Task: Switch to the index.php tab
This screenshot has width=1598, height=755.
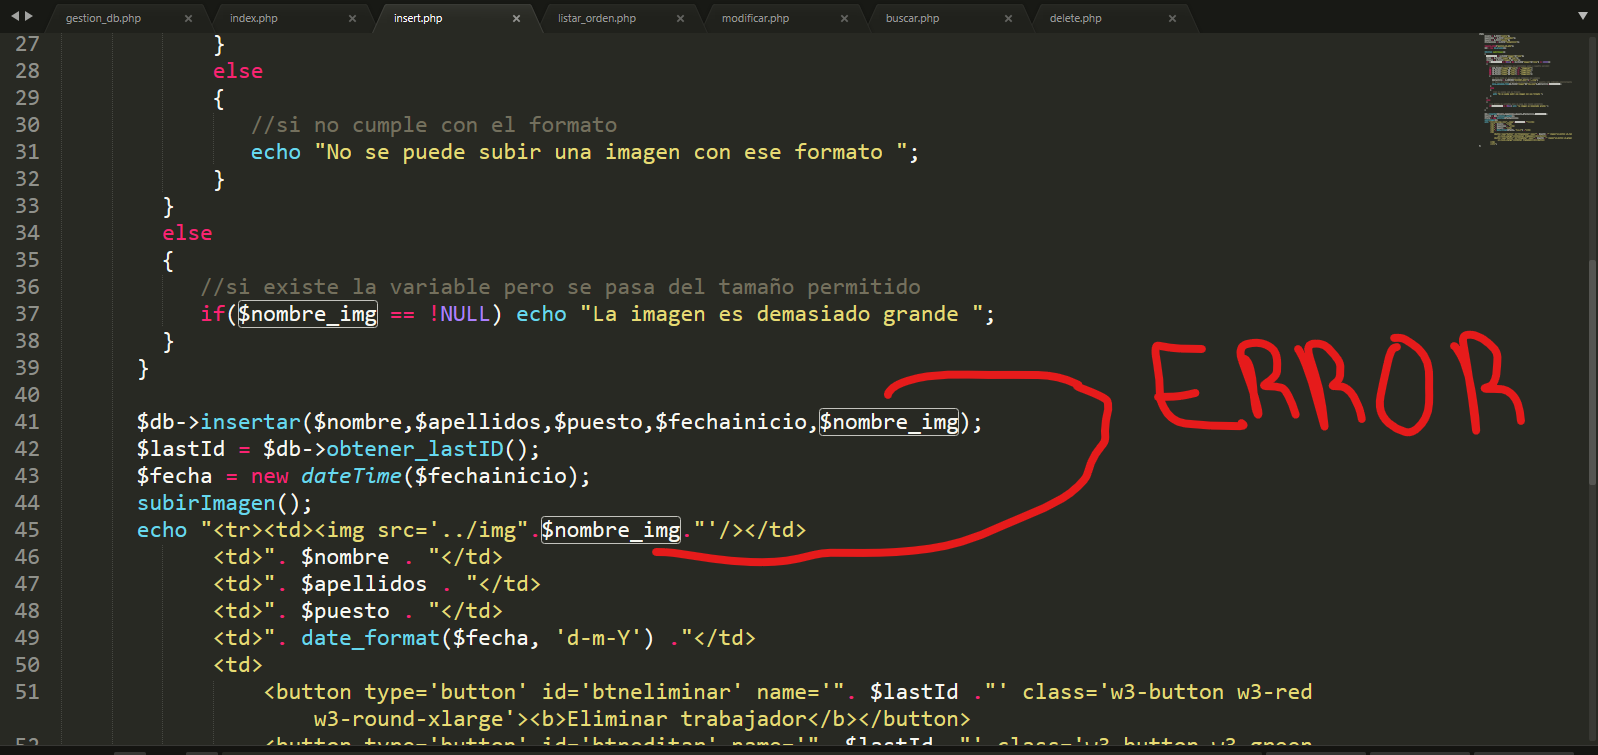Action: [254, 18]
